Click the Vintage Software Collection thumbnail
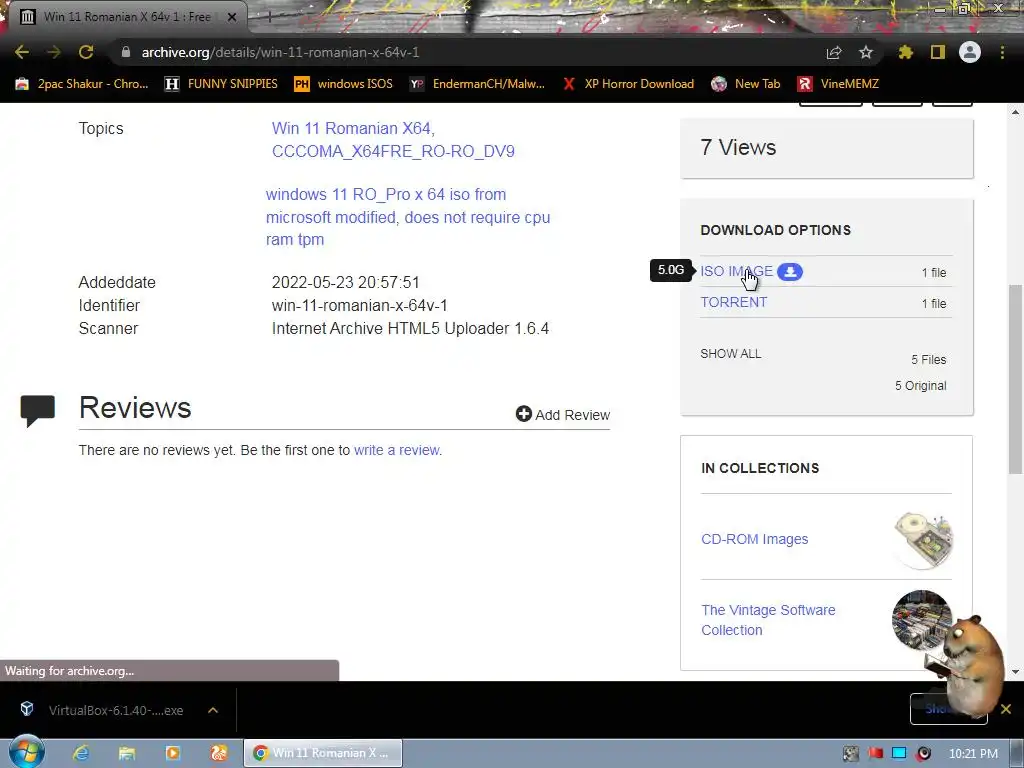 [921, 619]
